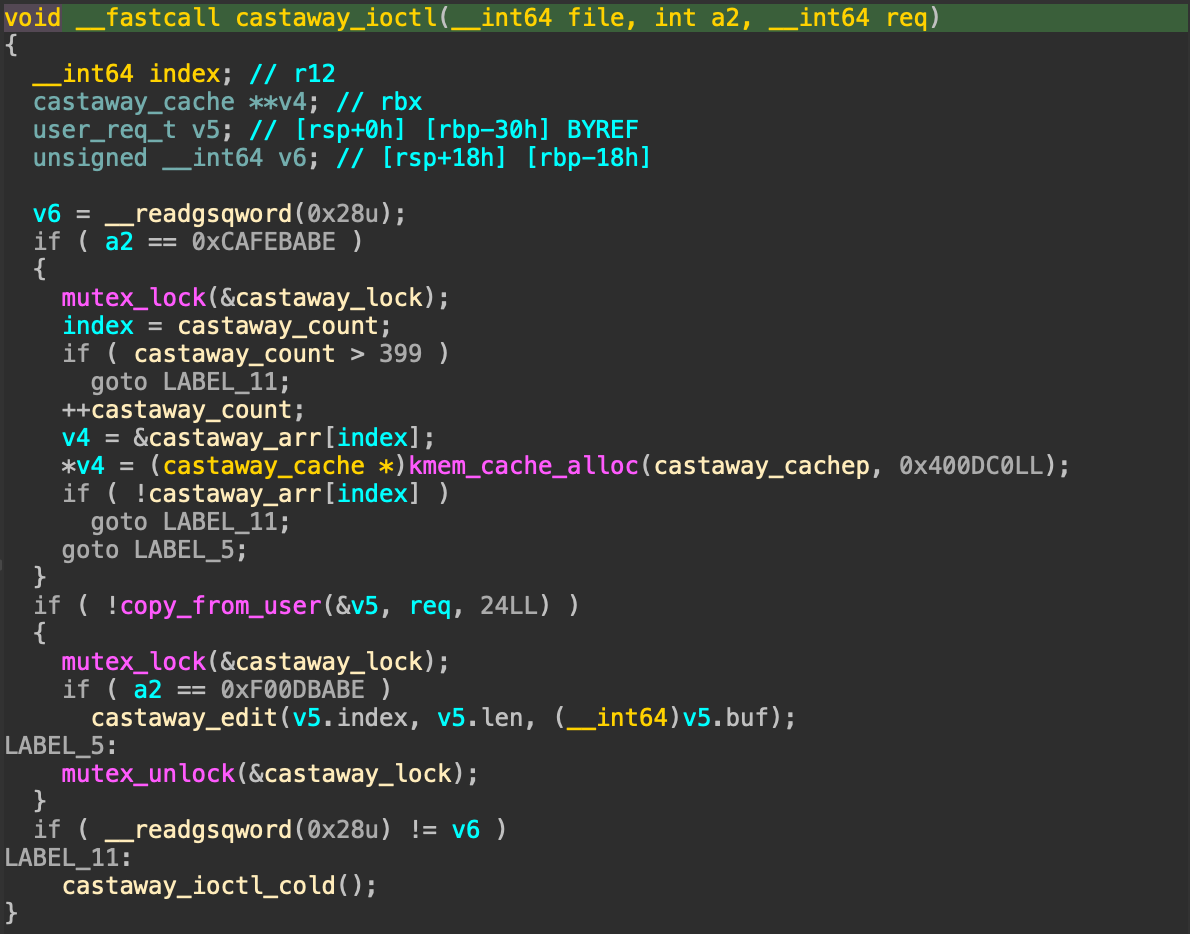Select the castaway_cachep argument
1190x934 pixels.
(761, 465)
